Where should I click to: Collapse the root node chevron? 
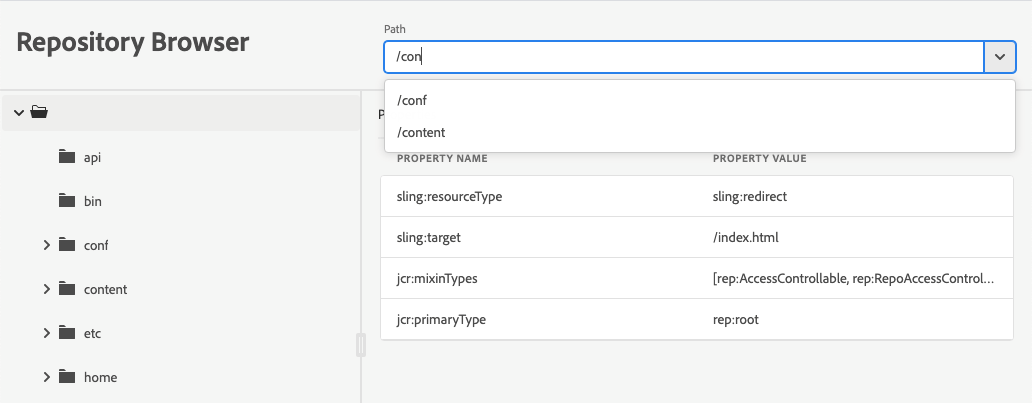(x=19, y=112)
